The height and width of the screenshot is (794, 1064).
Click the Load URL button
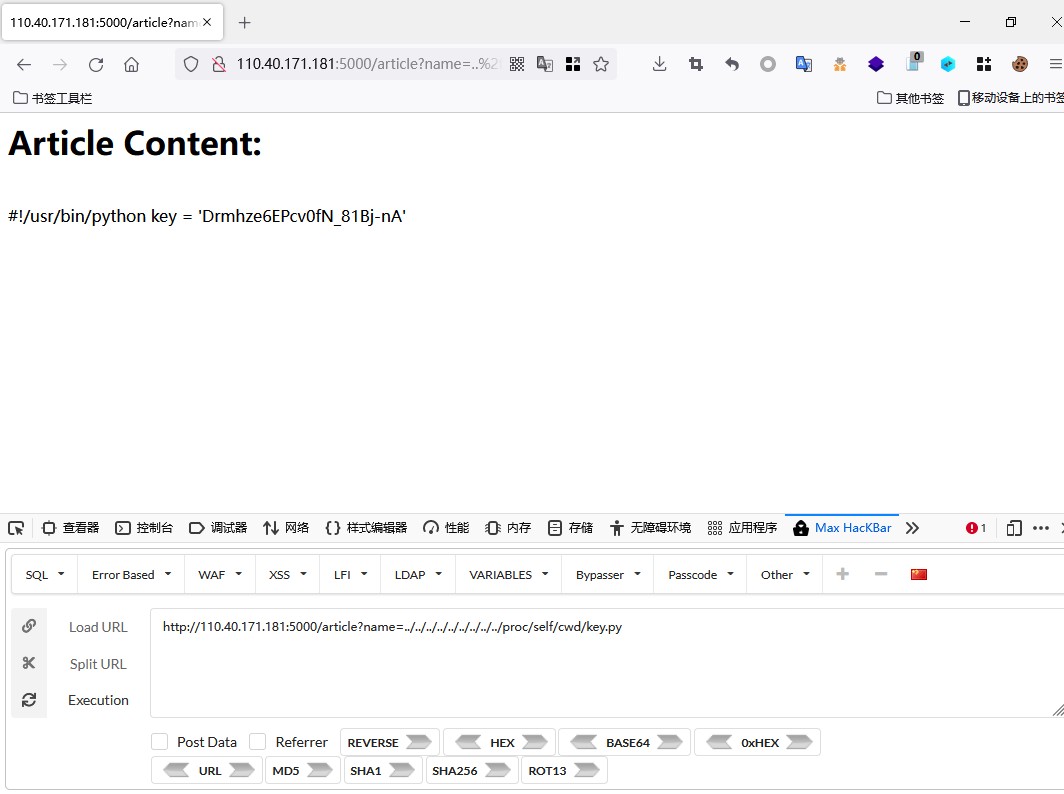click(98, 627)
